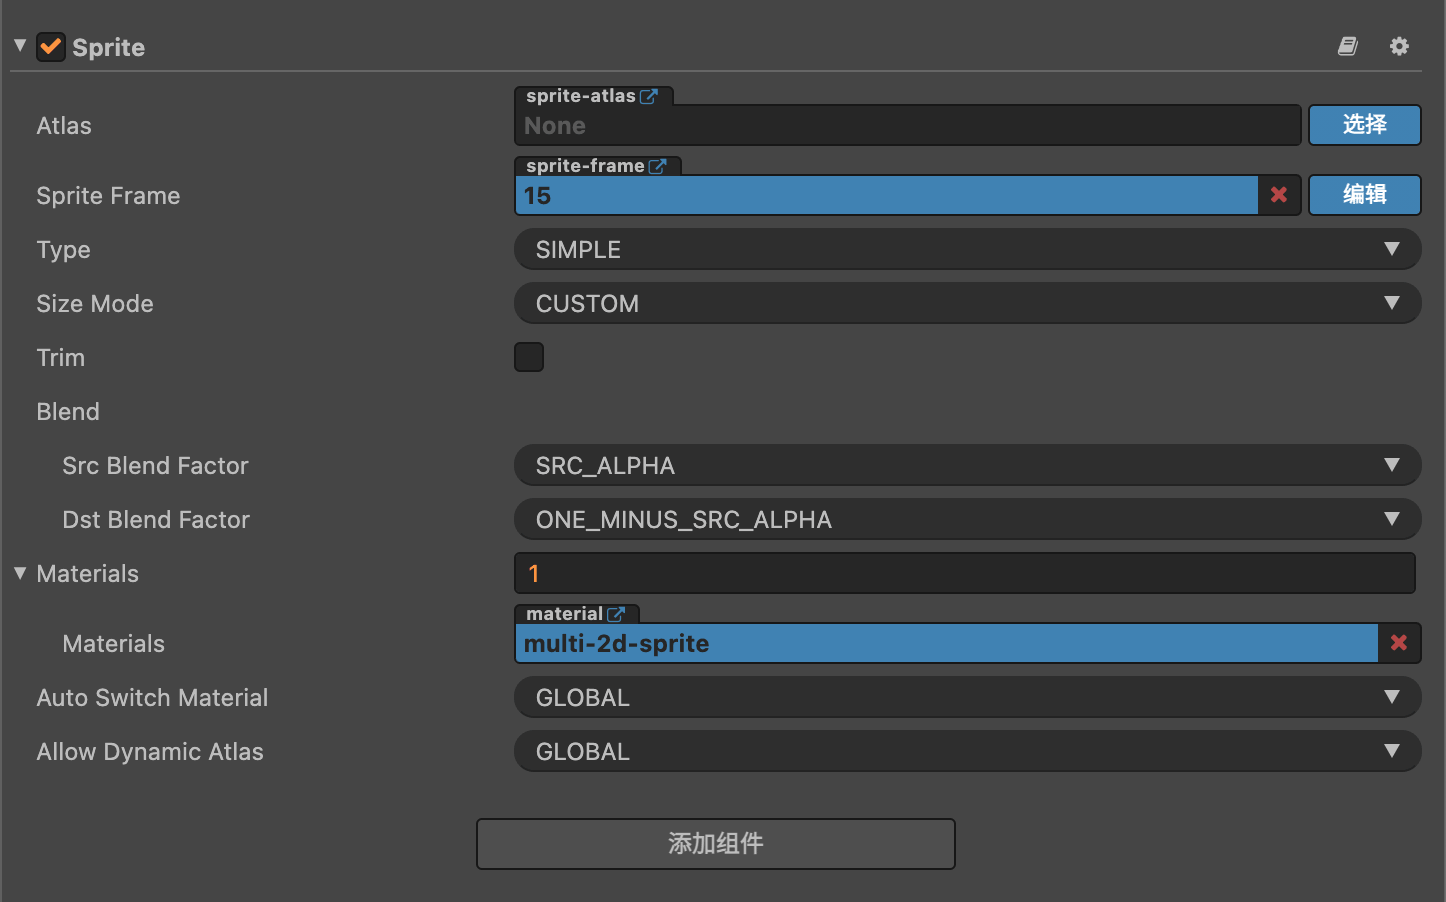
Task: Open Dst Blend Factor dropdown
Action: pos(967,519)
